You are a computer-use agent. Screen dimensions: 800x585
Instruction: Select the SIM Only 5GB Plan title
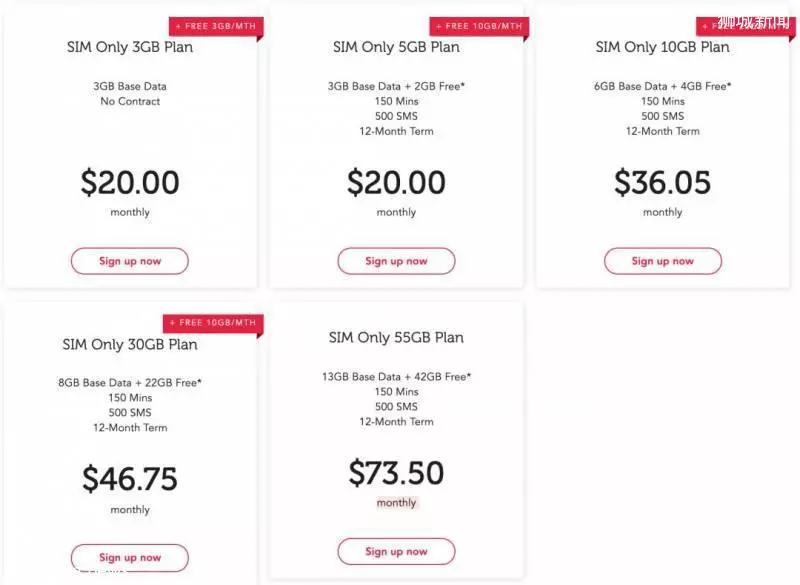click(396, 47)
